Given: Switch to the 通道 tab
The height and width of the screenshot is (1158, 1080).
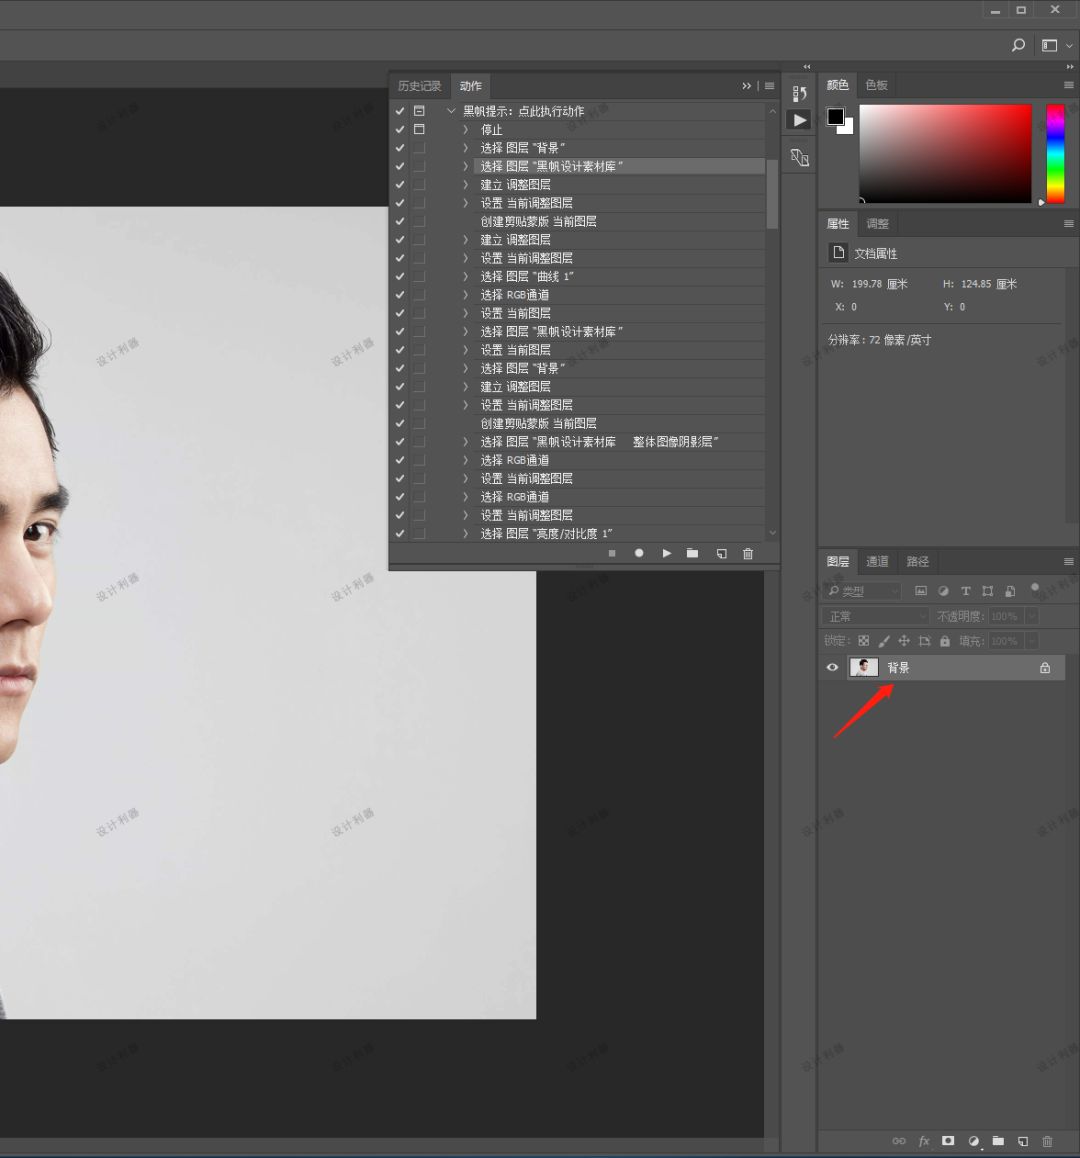Looking at the screenshot, I should (x=877, y=561).
